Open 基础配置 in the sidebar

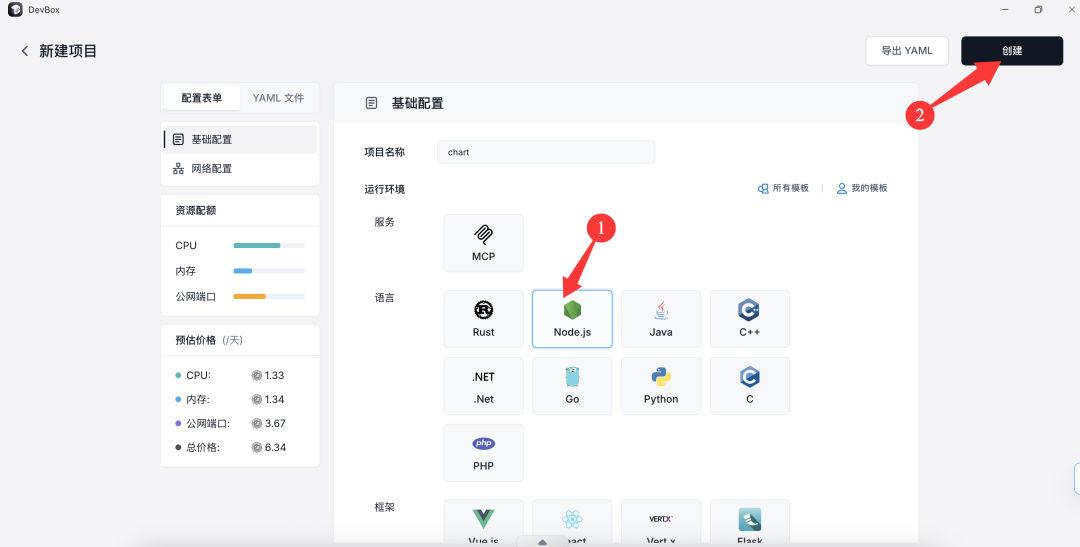tap(240, 139)
